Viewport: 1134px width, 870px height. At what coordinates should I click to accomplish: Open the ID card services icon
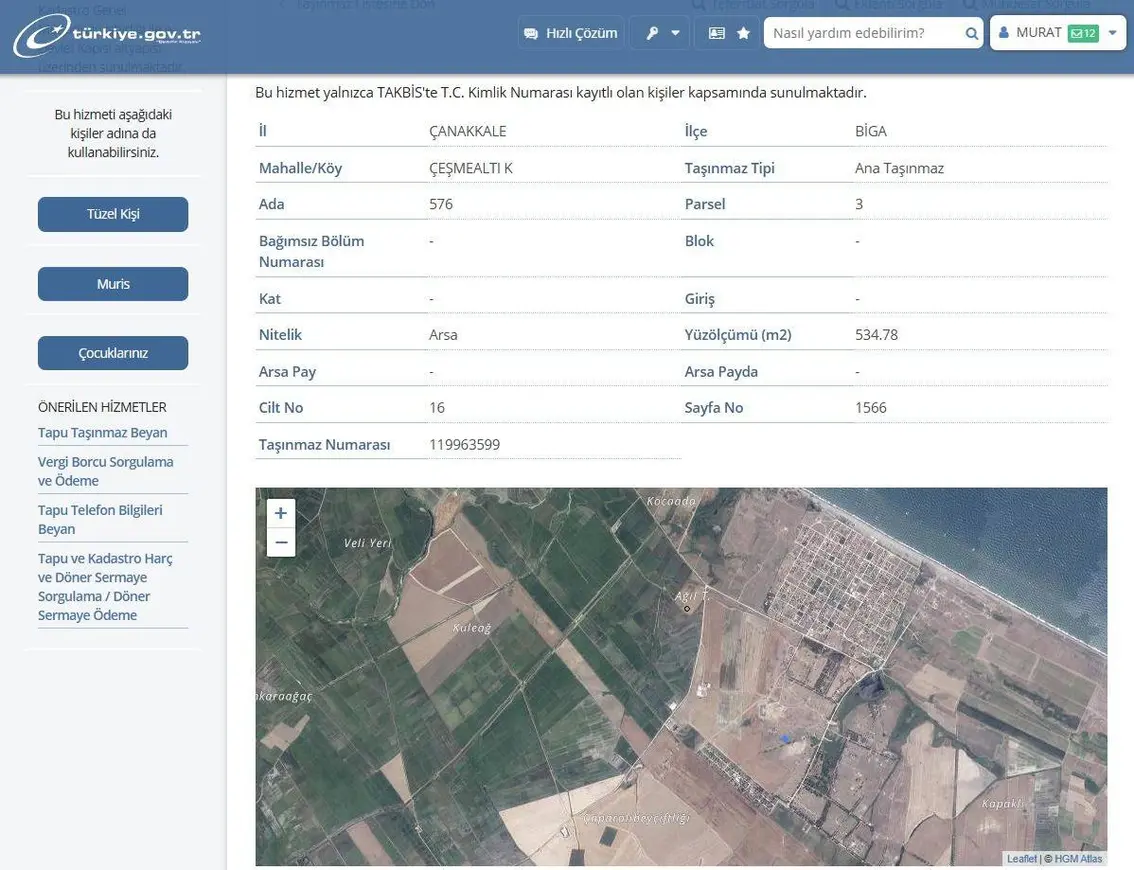point(717,33)
